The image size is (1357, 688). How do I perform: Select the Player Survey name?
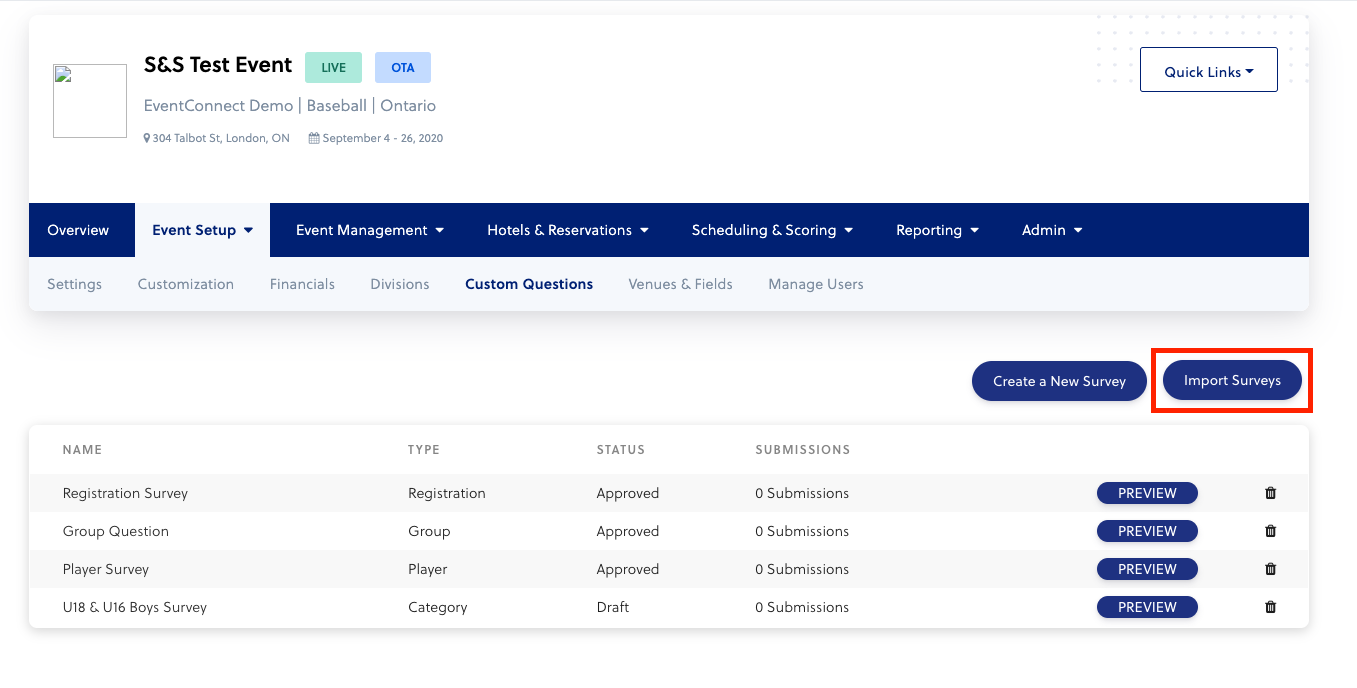pyautogui.click(x=106, y=569)
